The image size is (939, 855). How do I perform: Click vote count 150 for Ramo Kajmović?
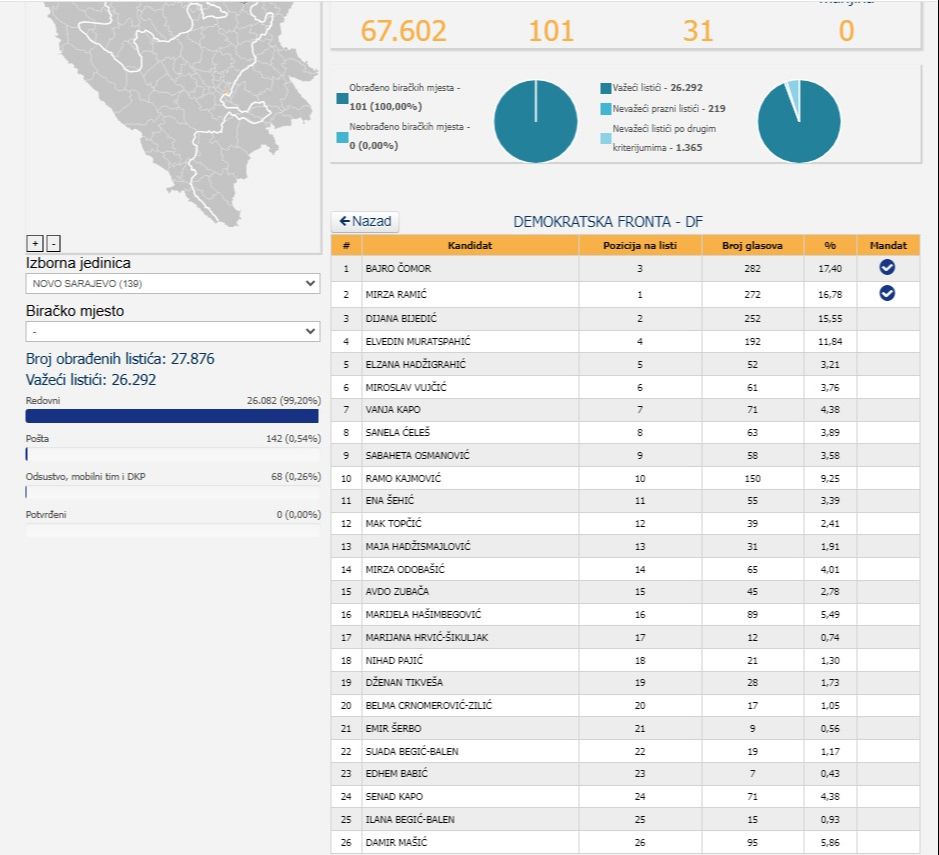point(752,479)
